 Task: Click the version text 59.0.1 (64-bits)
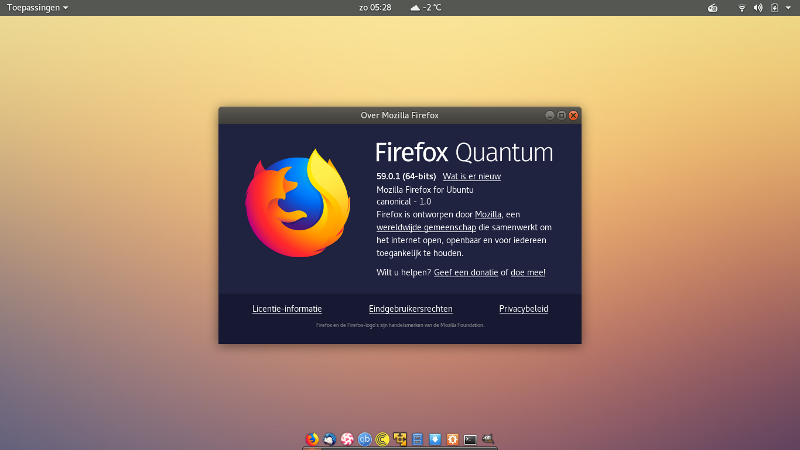click(x=406, y=176)
